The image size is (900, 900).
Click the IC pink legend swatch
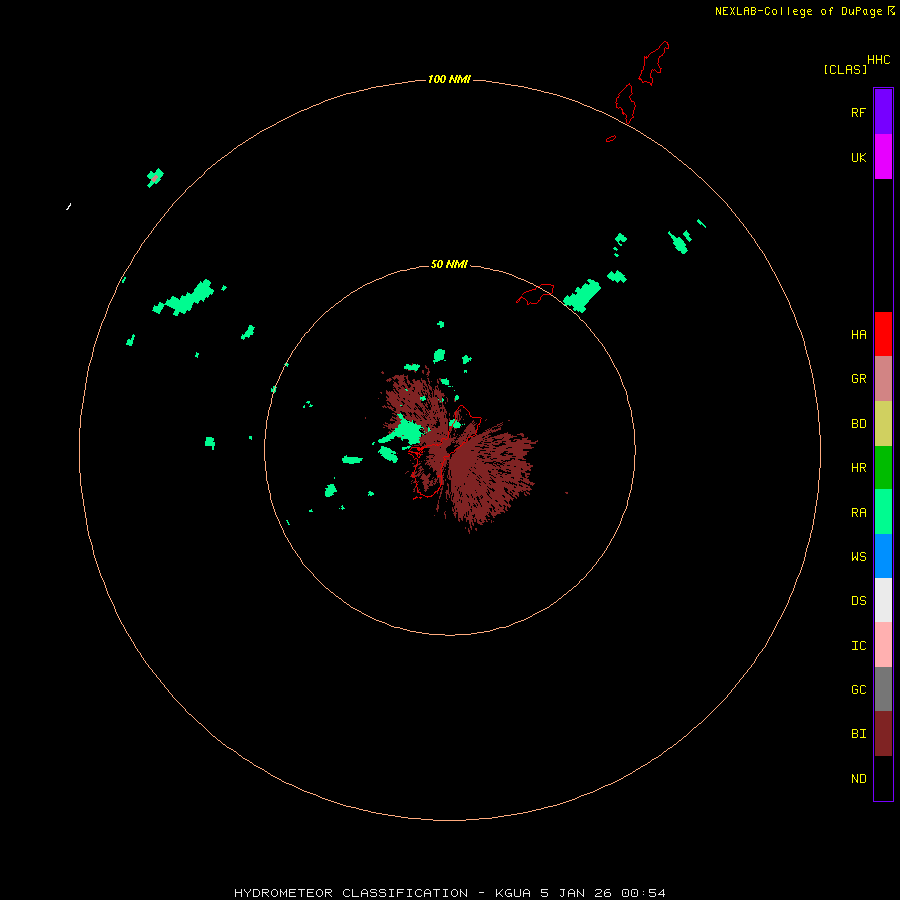click(883, 645)
